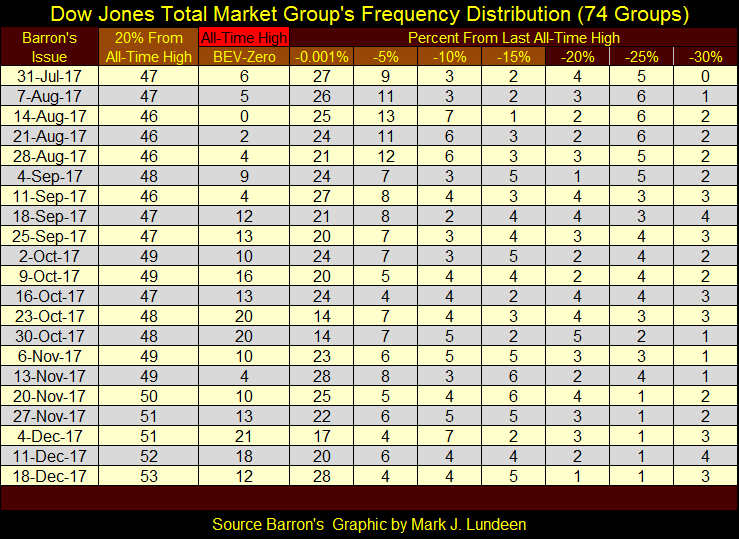739x539 pixels.
Task: Select the 4-Sep-17 date cell
Action: (x=50, y=175)
